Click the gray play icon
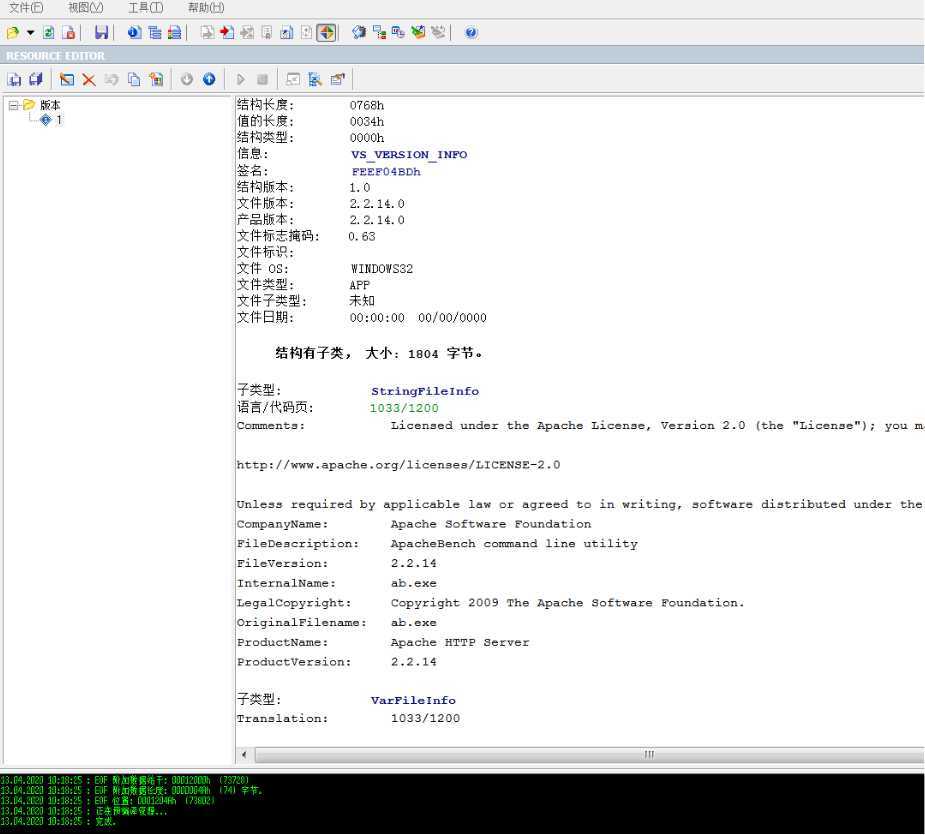This screenshot has height=835, width=925. [x=241, y=79]
